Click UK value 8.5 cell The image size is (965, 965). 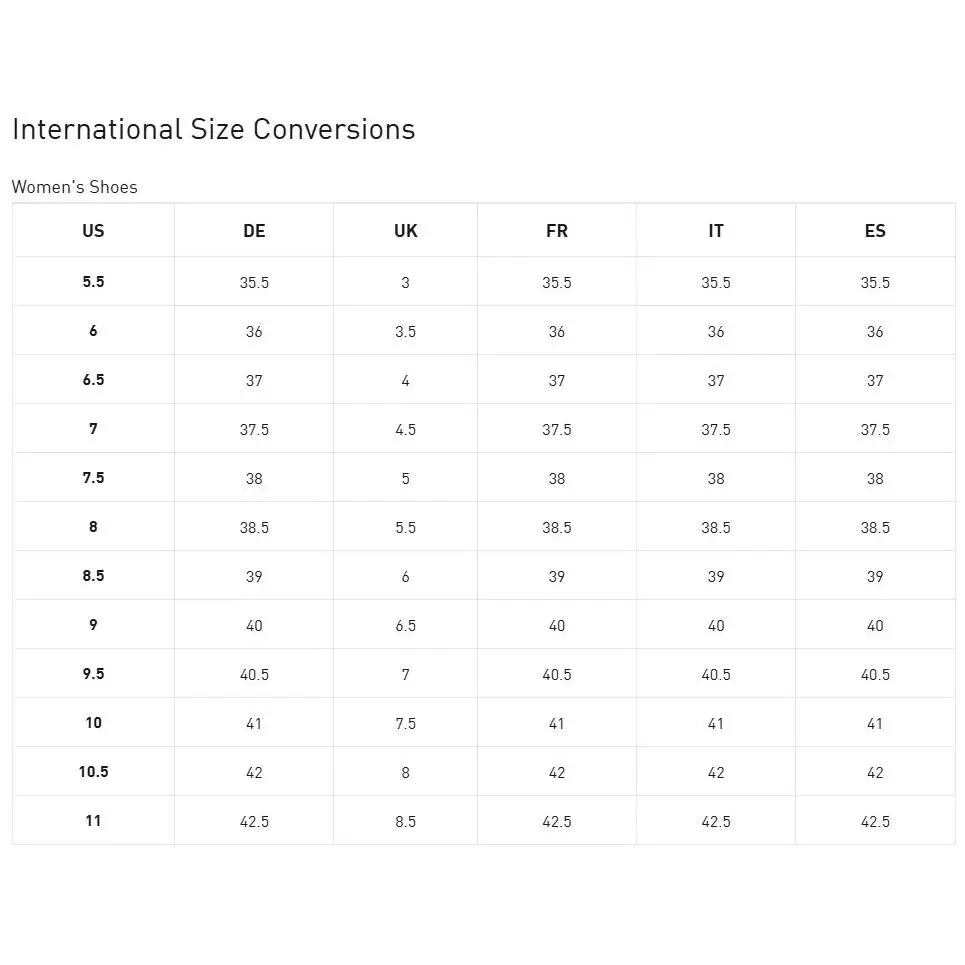tap(406, 821)
